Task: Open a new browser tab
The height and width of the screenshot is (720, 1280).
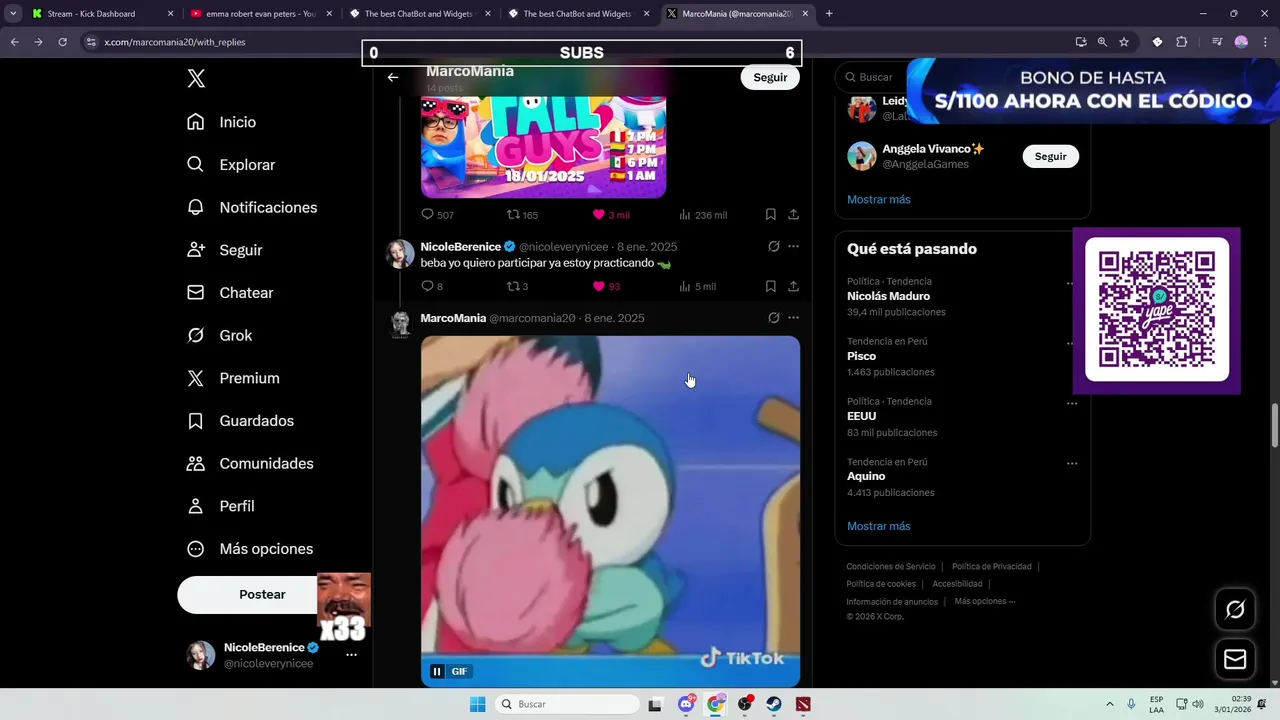Action: (x=829, y=14)
